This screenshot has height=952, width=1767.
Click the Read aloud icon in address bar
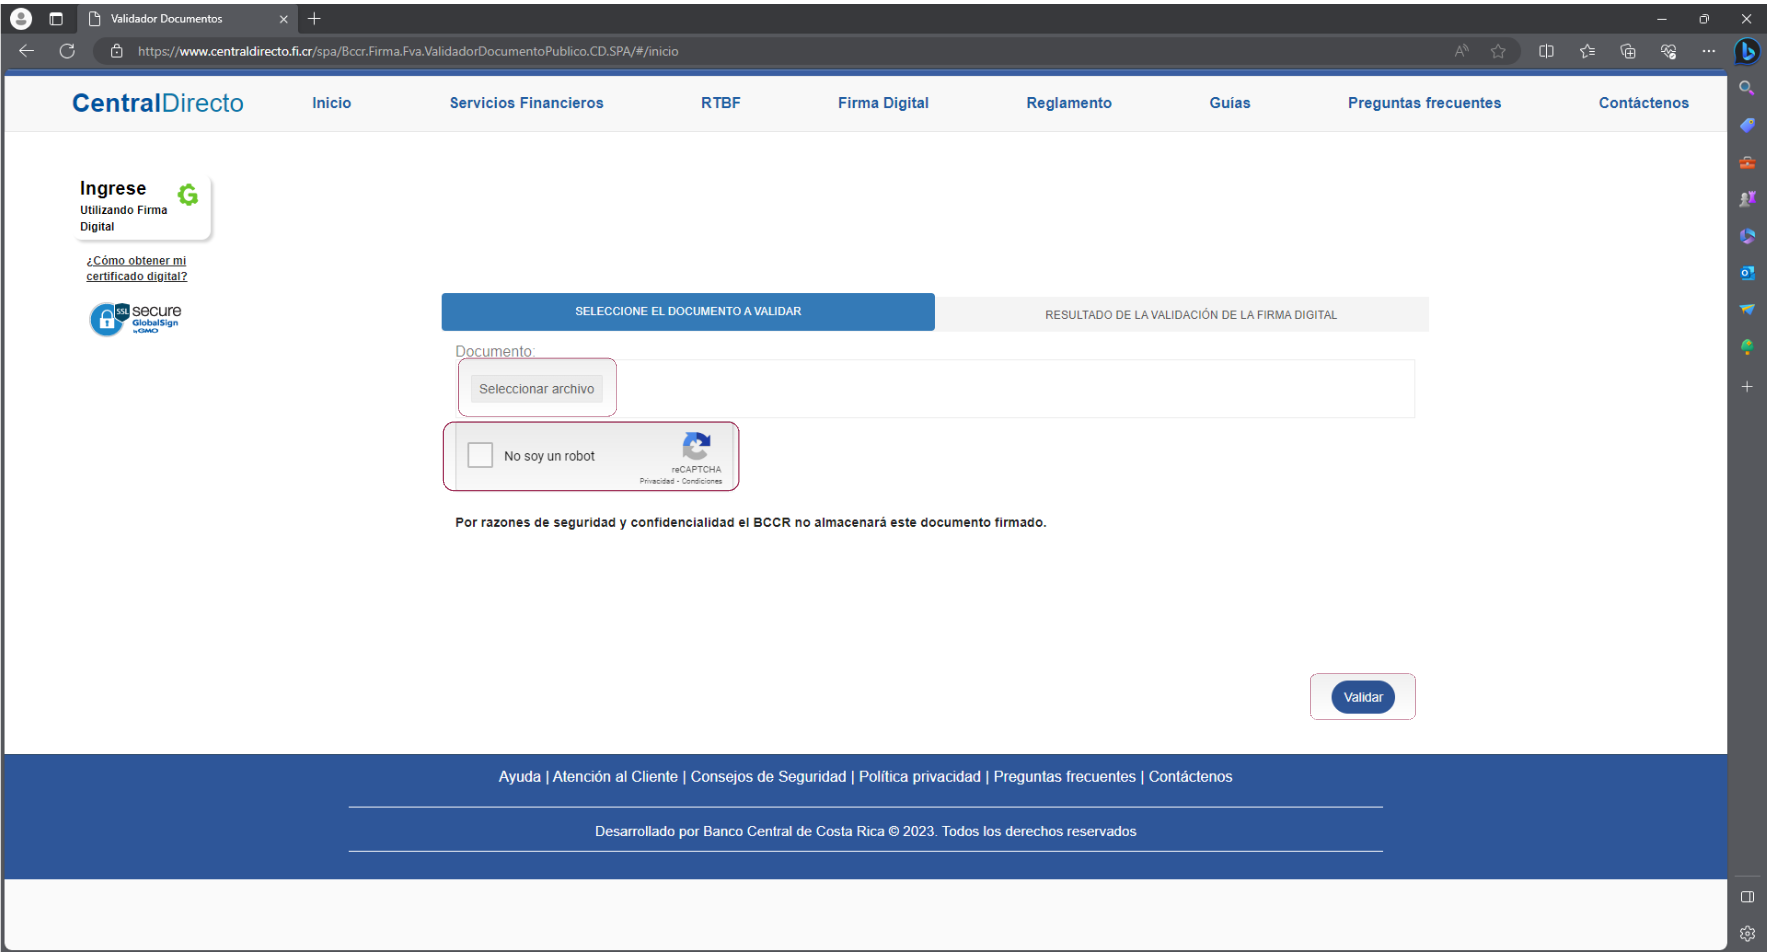pyautogui.click(x=1461, y=51)
